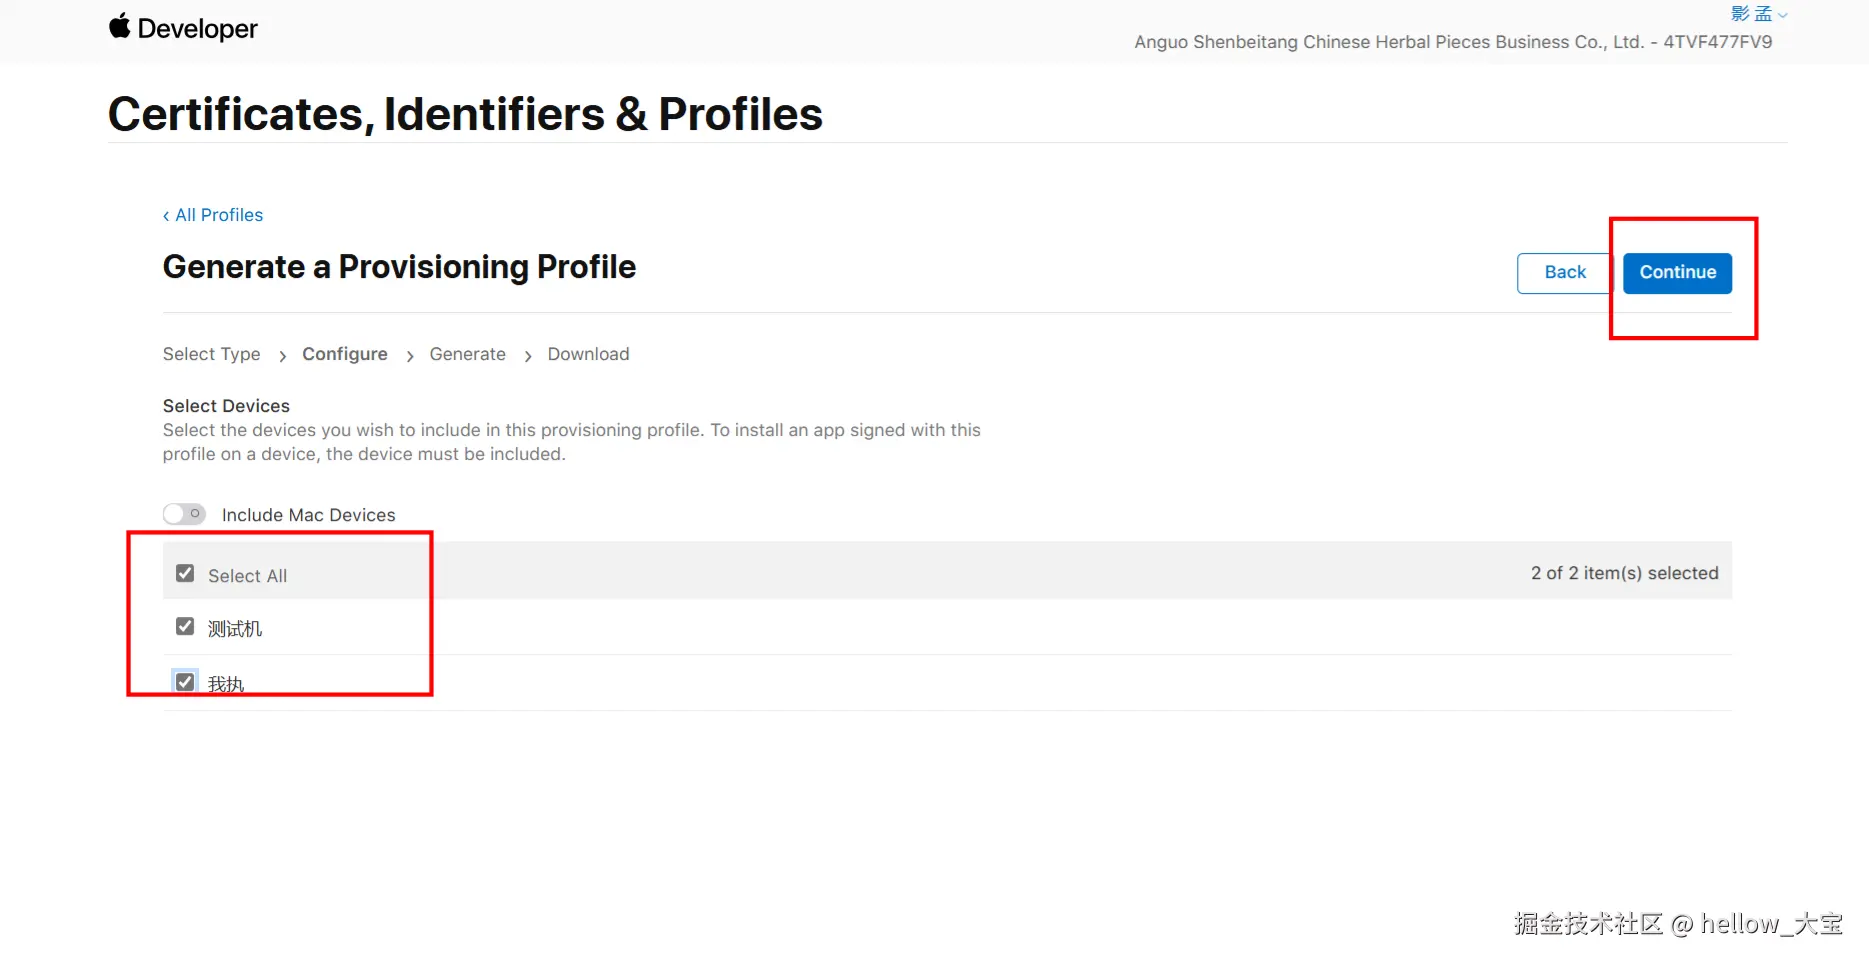This screenshot has height=963, width=1869.
Task: Click the Select All label text
Action: click(247, 576)
